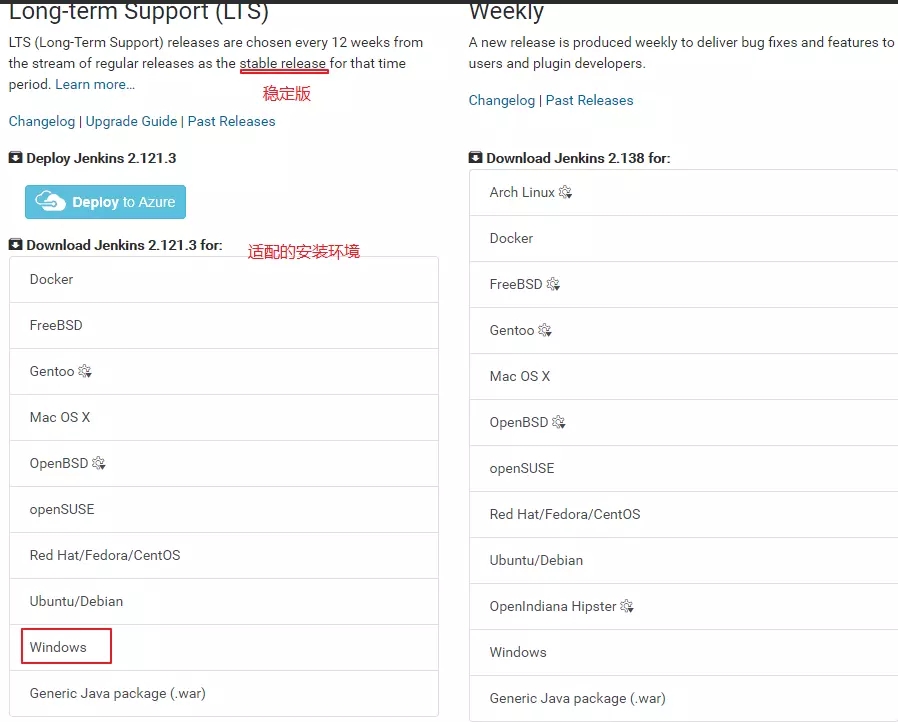The height and width of the screenshot is (722, 898).
Task: Click the gear icon beside OpenBSD in Weekly list
Action: pyautogui.click(x=559, y=422)
